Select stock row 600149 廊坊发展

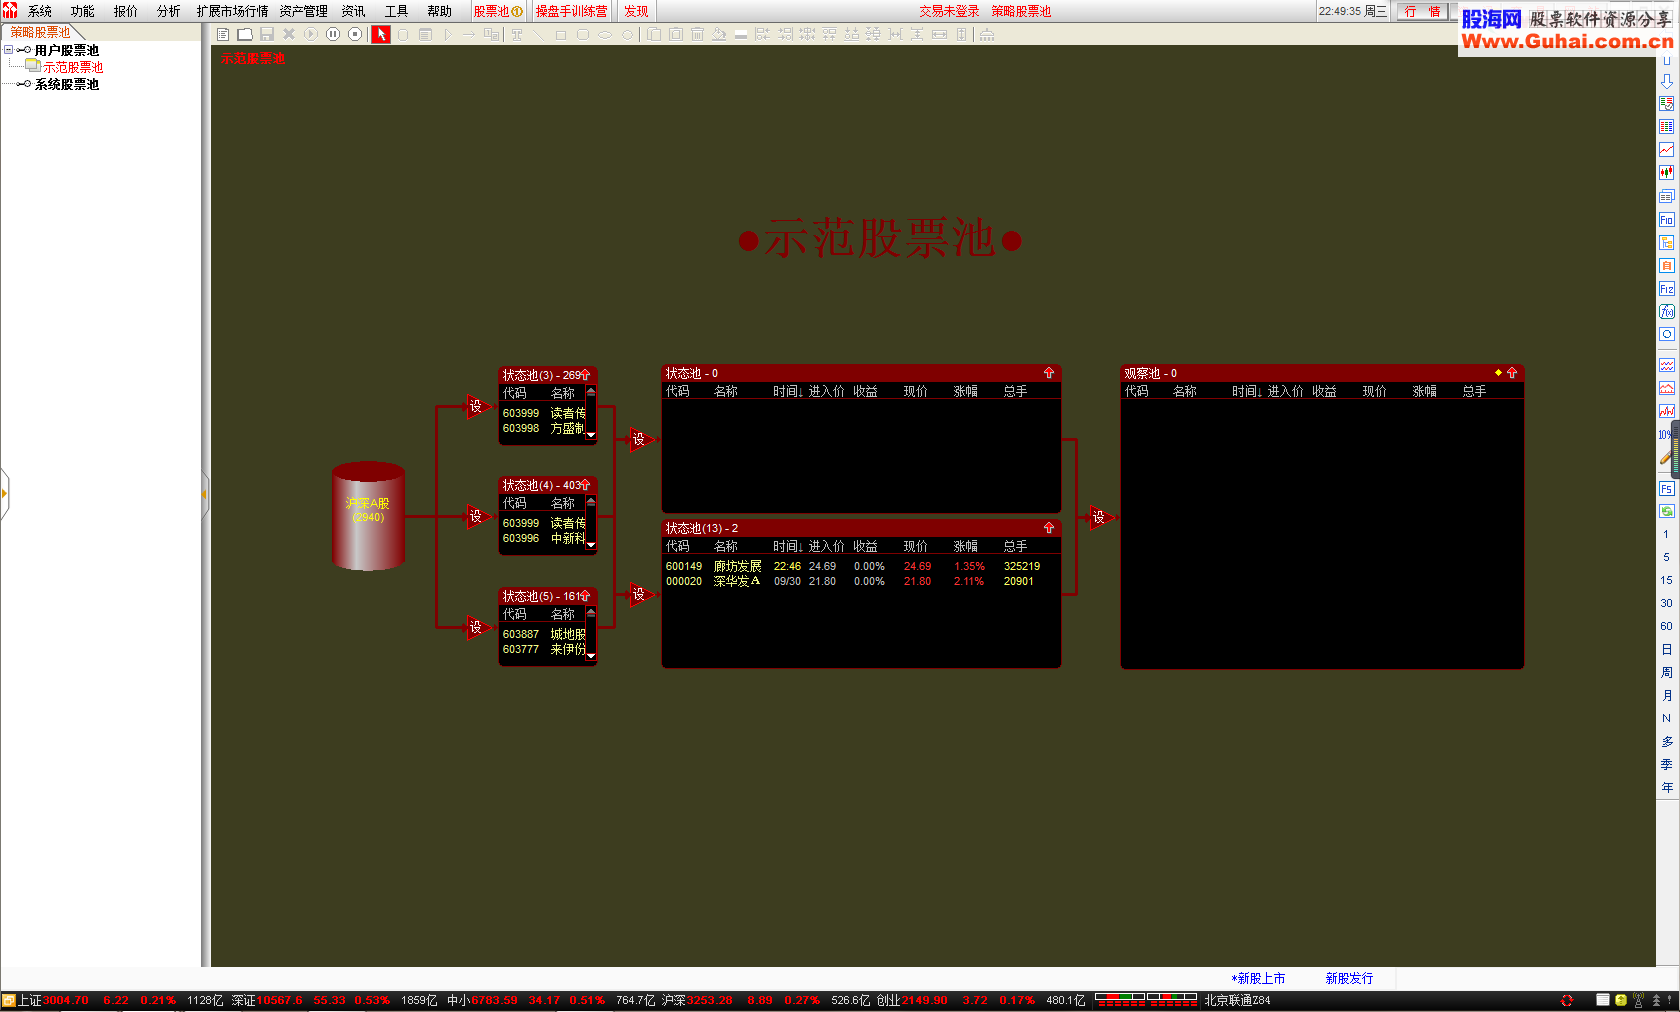(860, 566)
